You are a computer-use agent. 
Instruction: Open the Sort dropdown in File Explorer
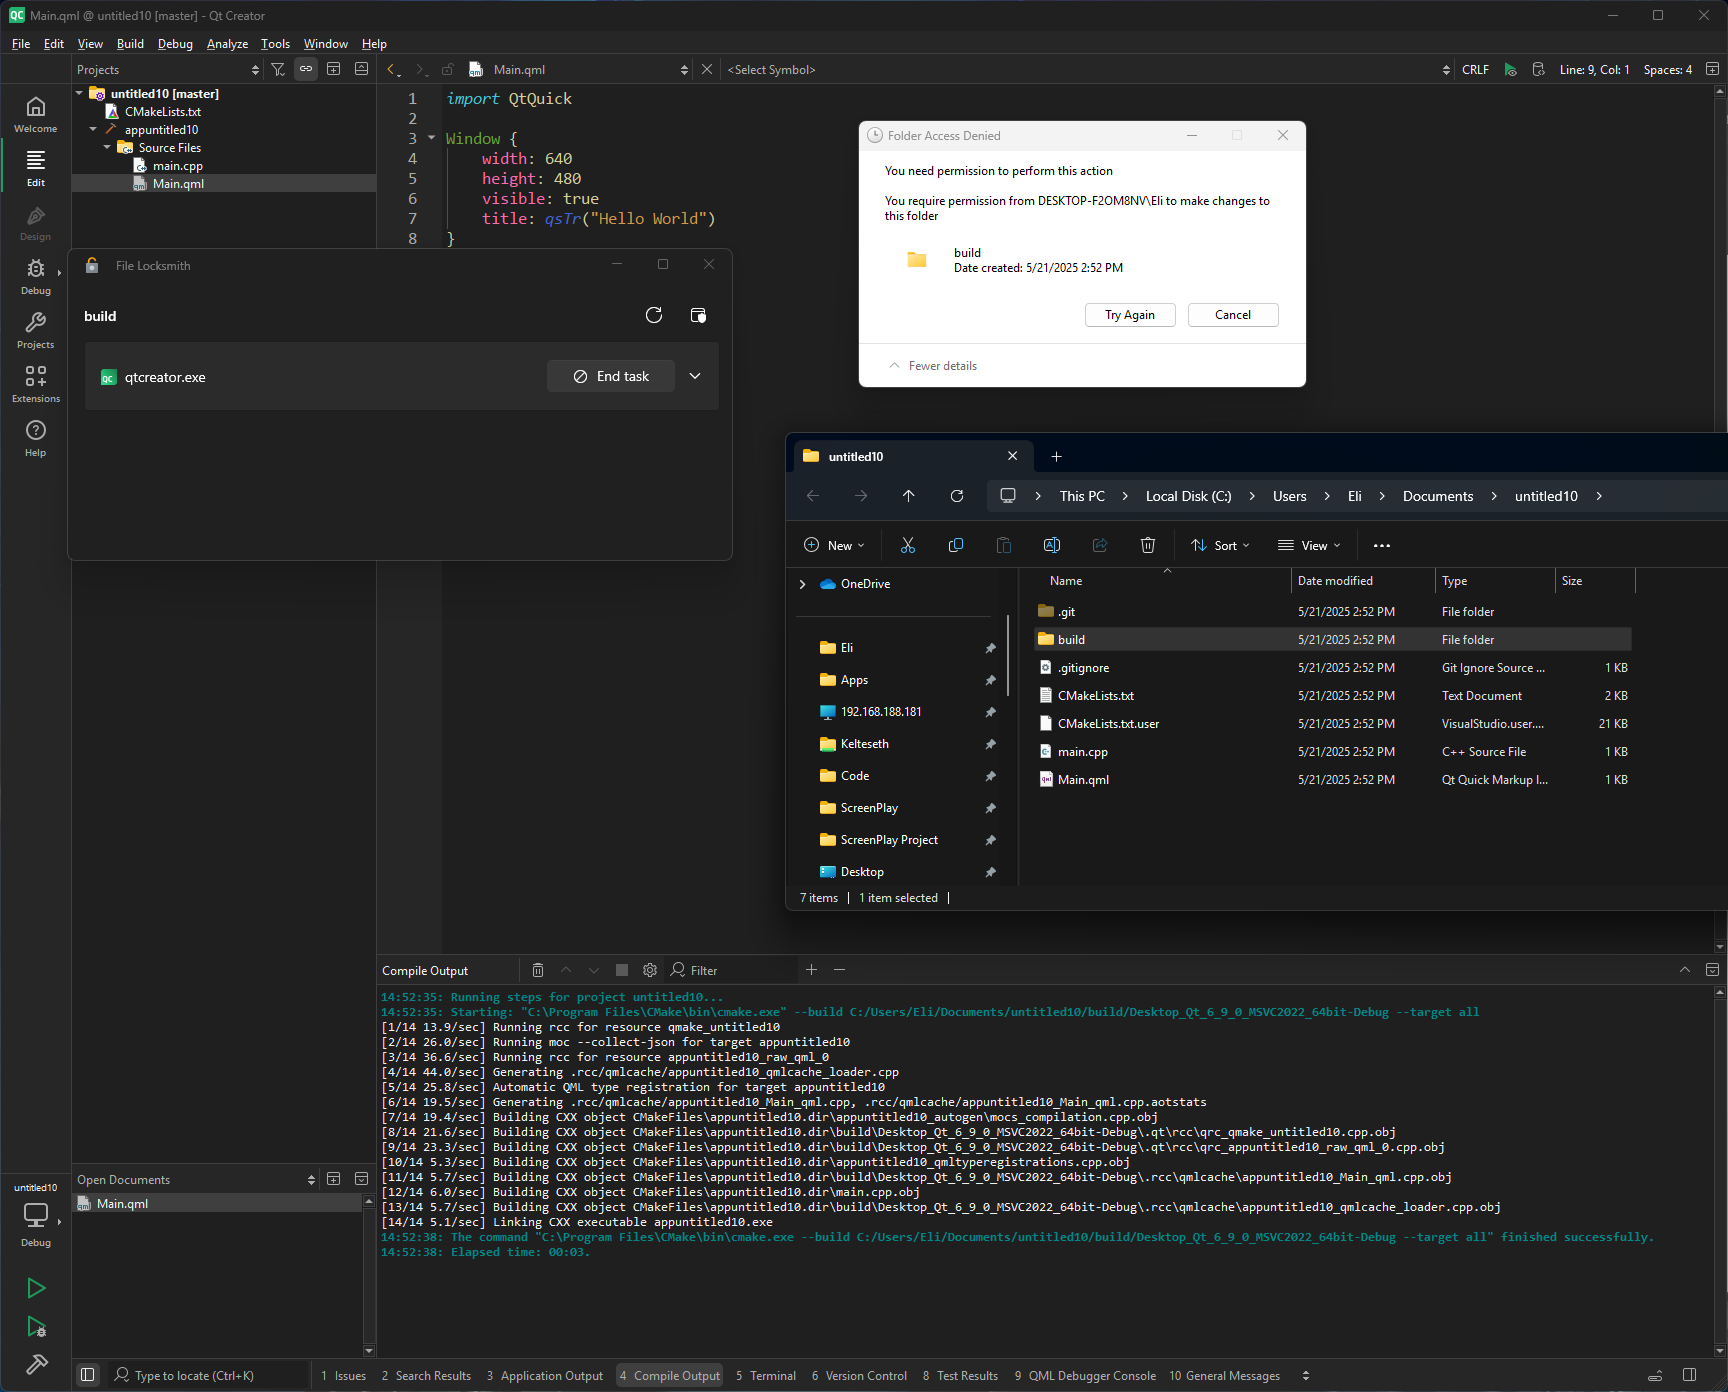[1220, 545]
